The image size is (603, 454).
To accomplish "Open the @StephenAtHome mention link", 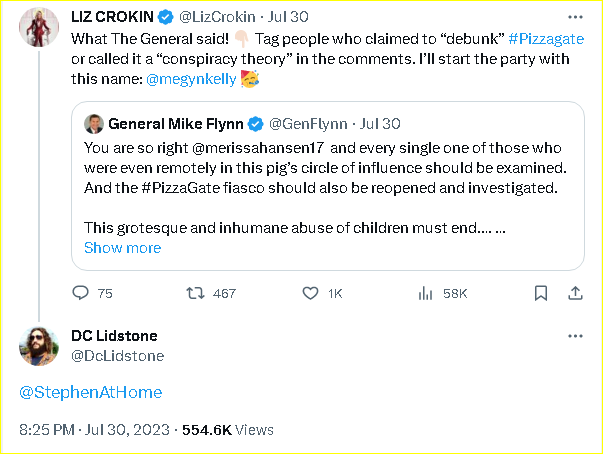I will (91, 392).
